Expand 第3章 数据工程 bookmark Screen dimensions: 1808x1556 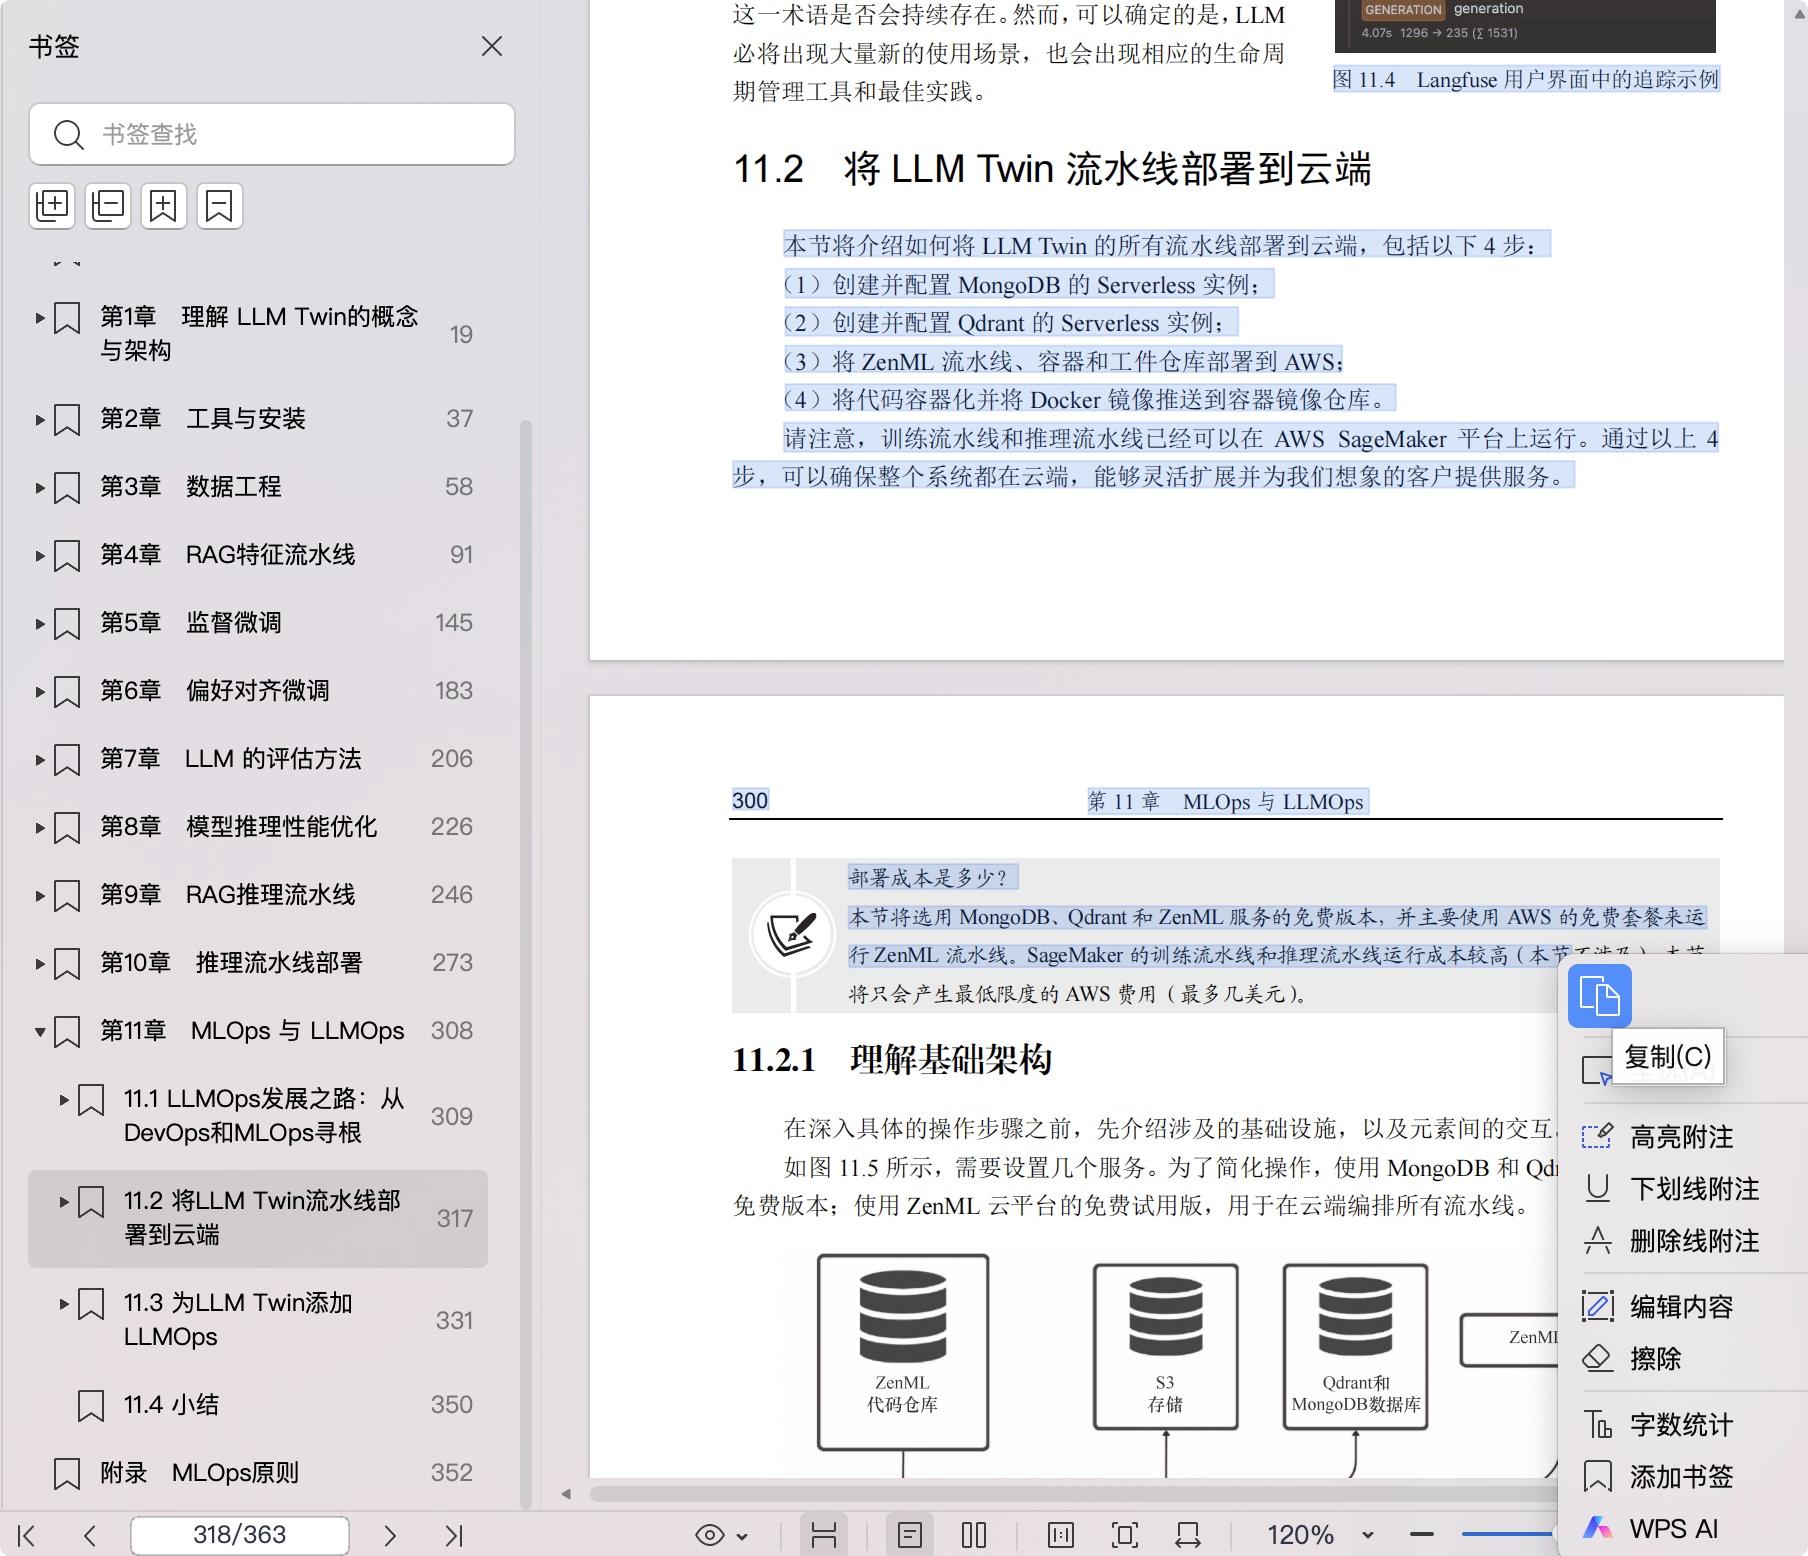pyautogui.click(x=40, y=487)
